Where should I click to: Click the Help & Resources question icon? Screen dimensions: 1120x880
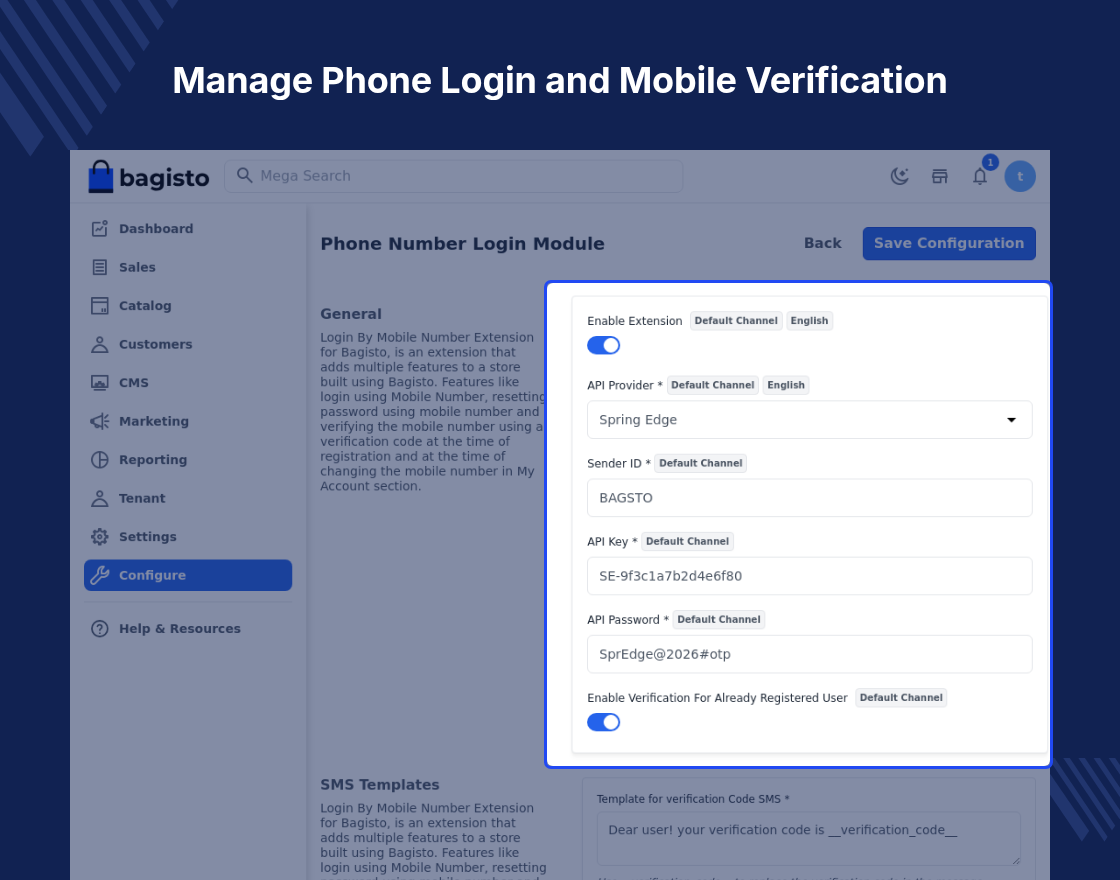click(x=100, y=629)
